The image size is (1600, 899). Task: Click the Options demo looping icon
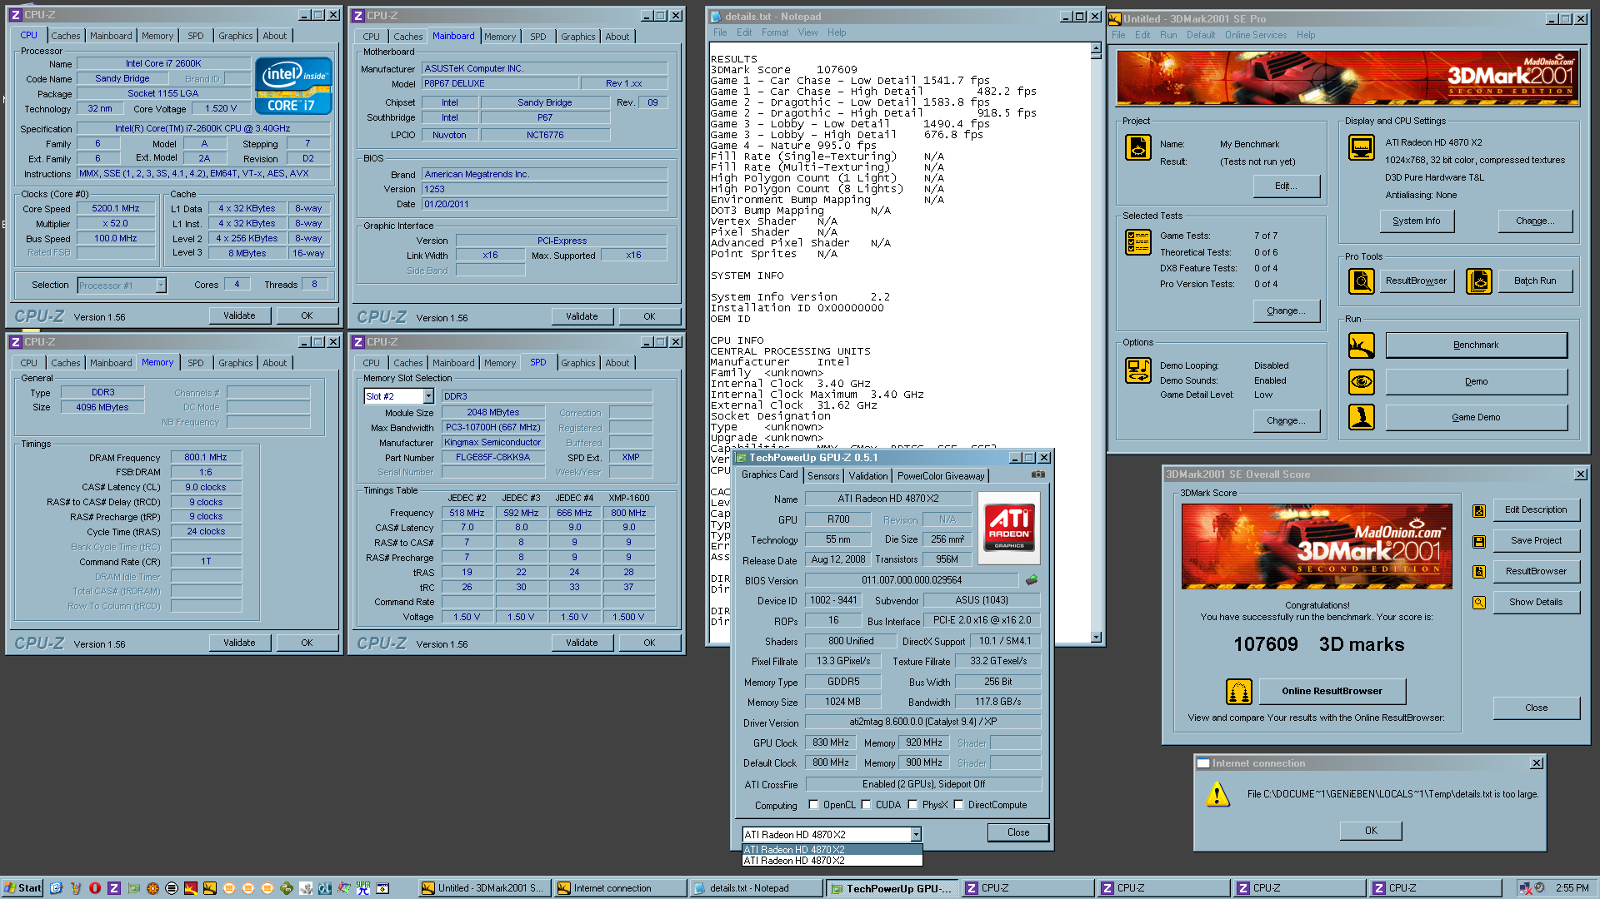point(1138,370)
